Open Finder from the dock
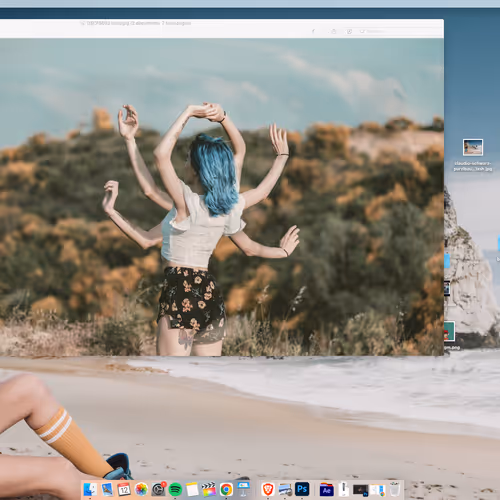Viewport: 500px width, 500px height. click(90, 489)
